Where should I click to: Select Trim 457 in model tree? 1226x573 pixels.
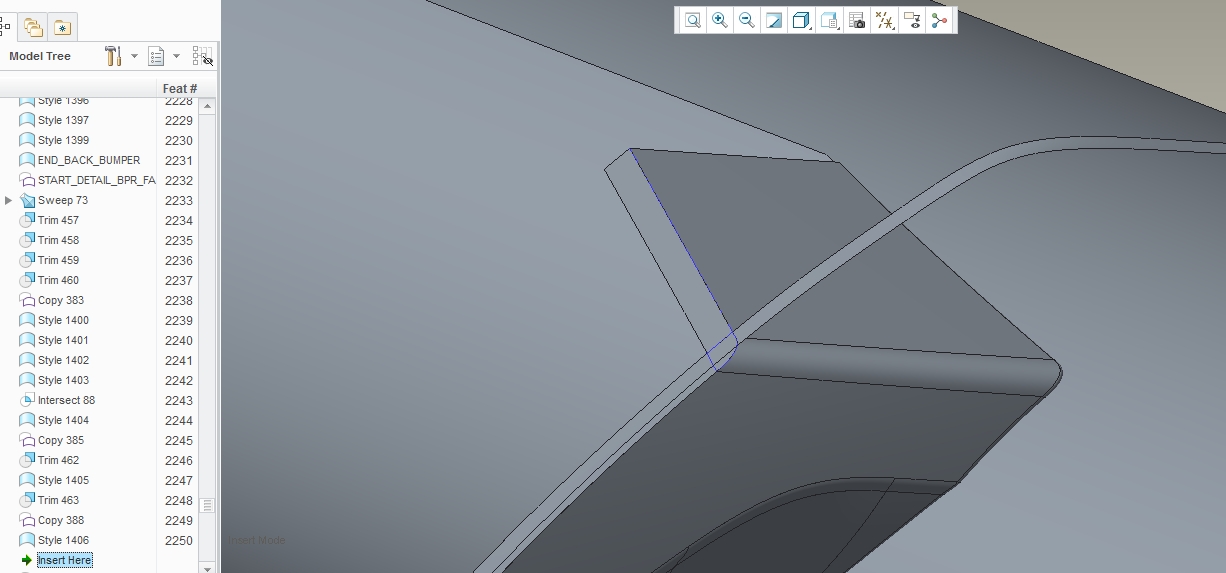pyautogui.click(x=58, y=220)
